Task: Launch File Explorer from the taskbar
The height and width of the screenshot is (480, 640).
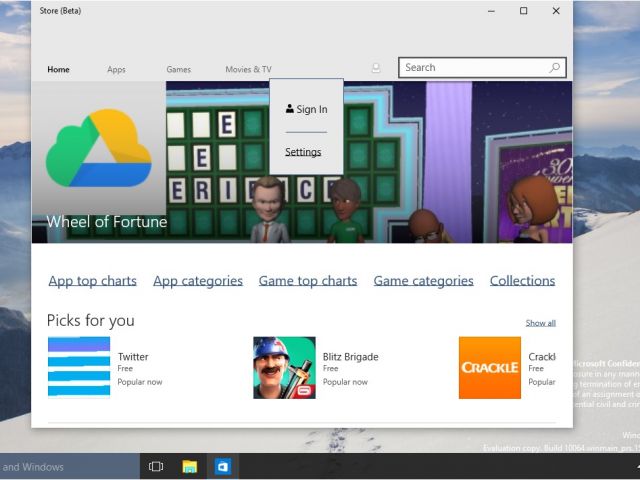Action: (189, 466)
